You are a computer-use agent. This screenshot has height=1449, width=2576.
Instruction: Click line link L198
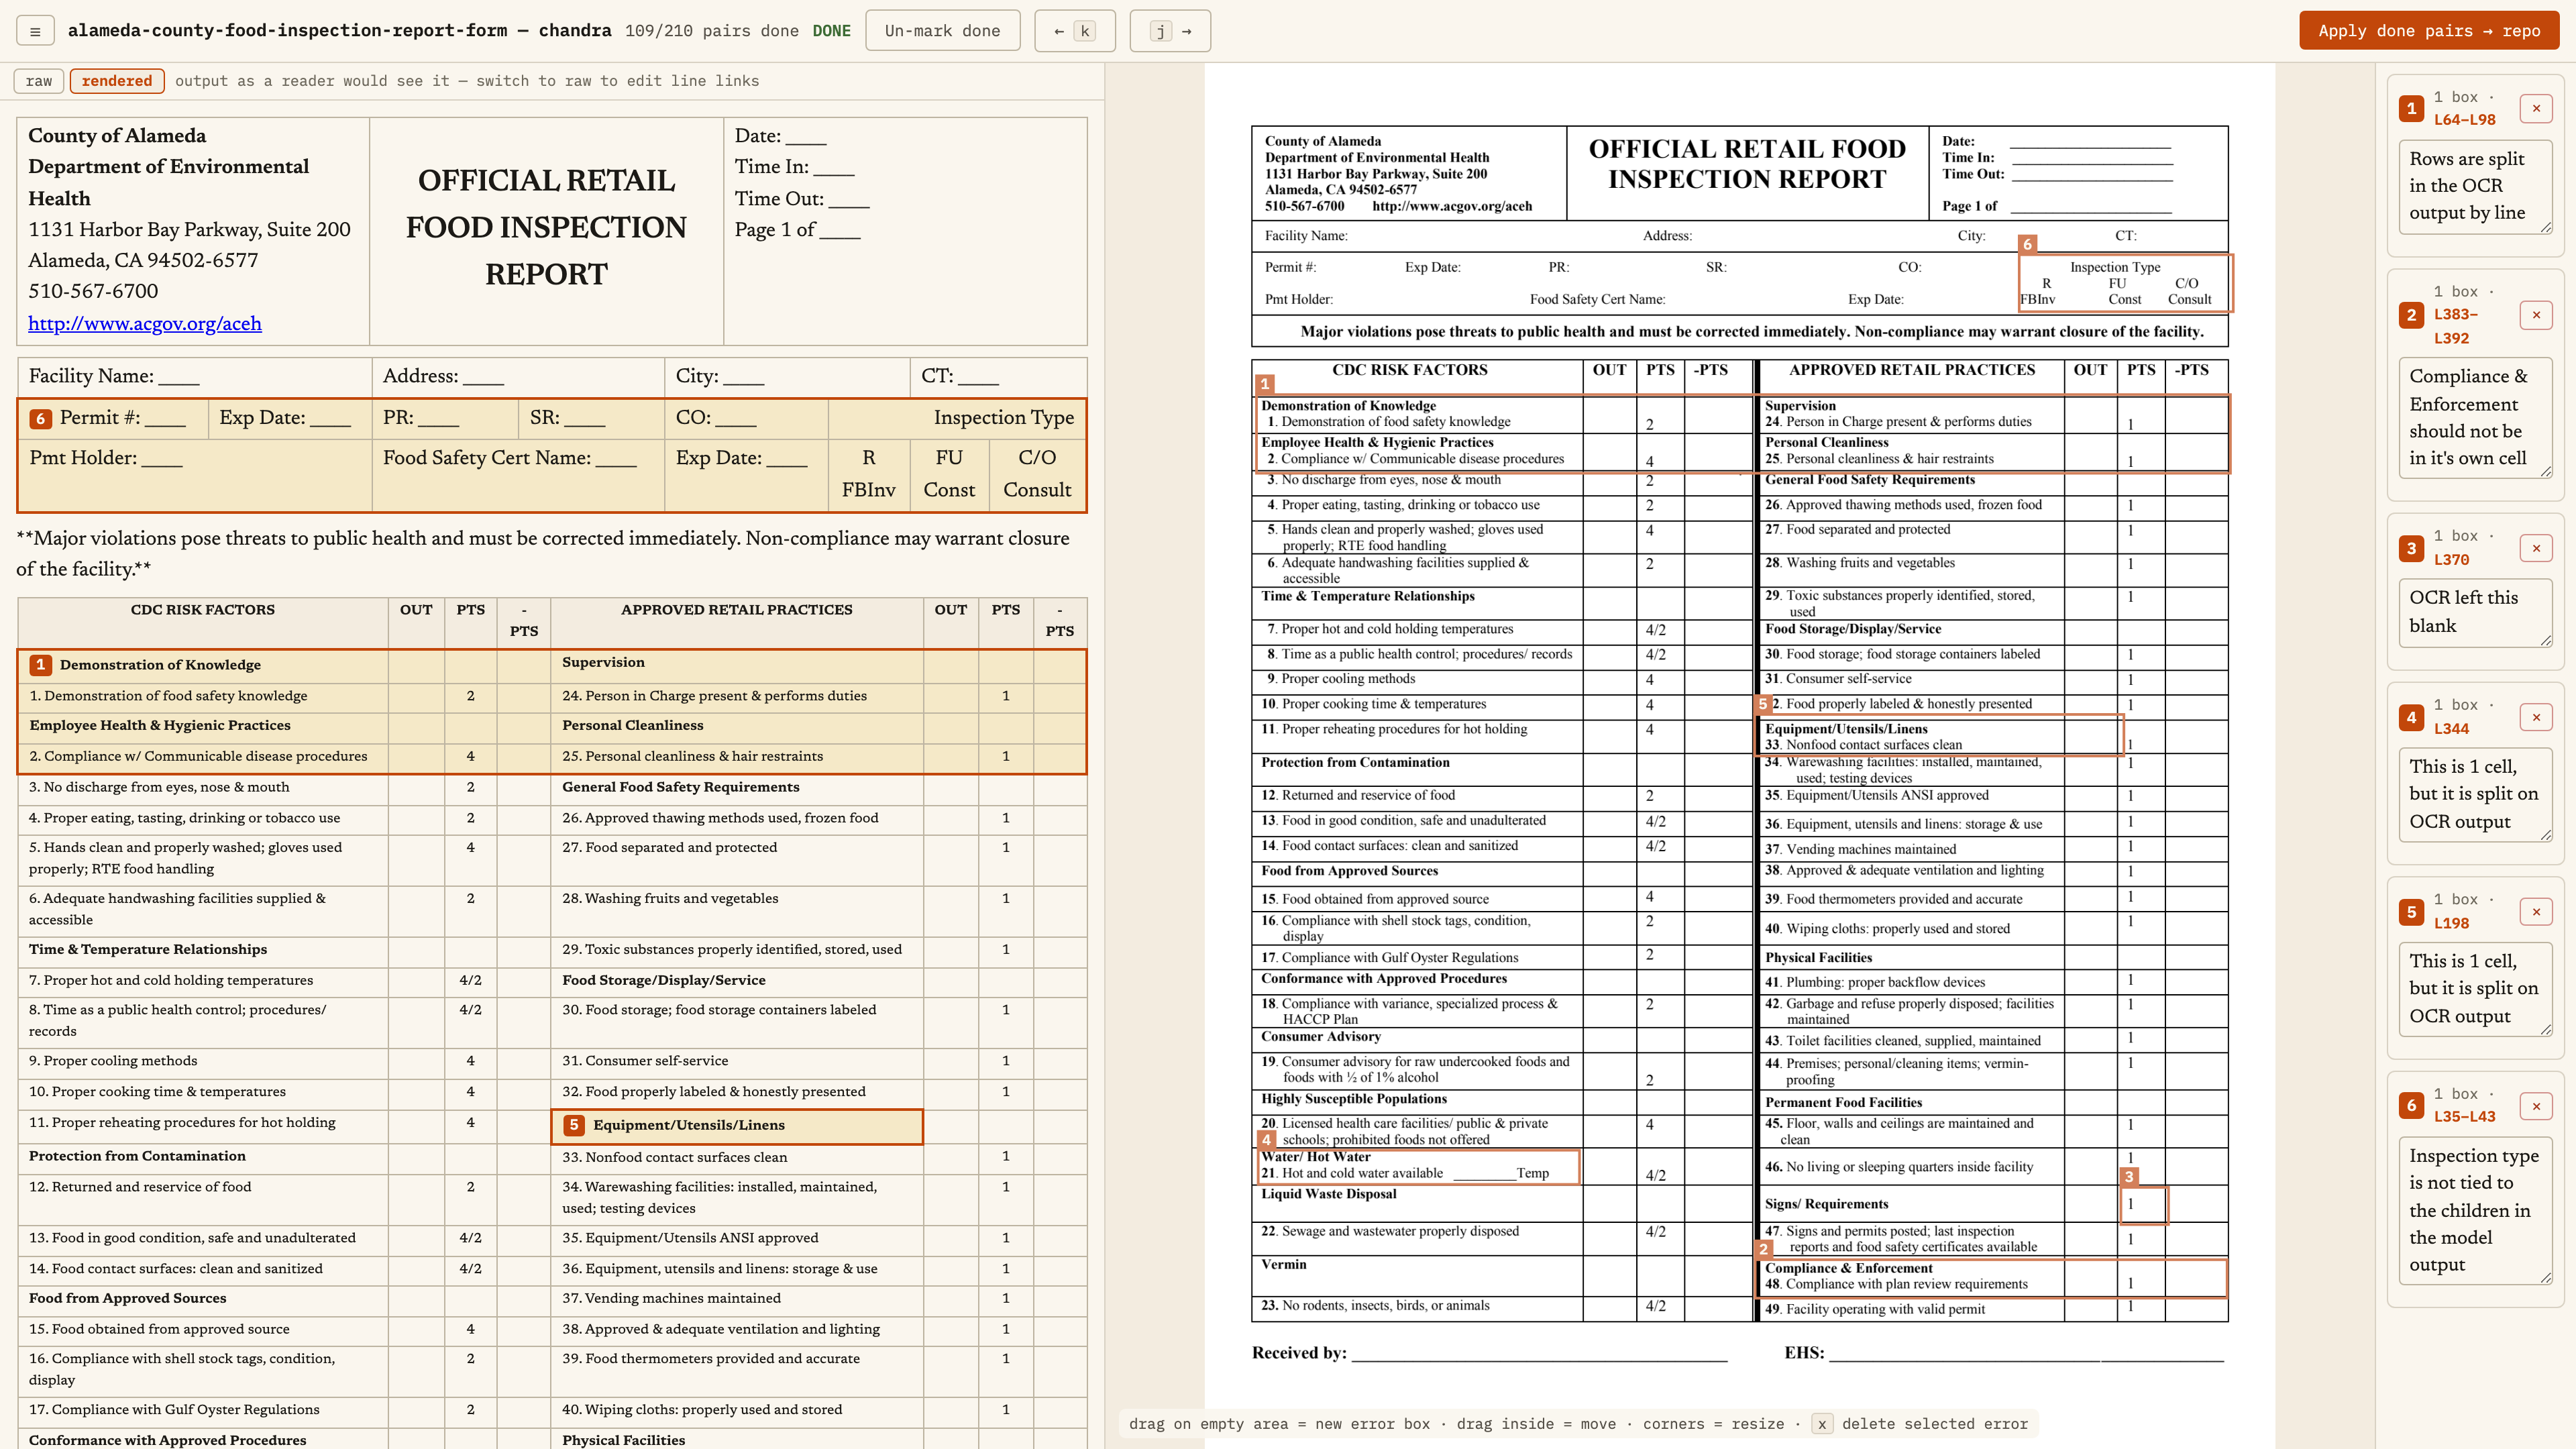click(x=2451, y=924)
